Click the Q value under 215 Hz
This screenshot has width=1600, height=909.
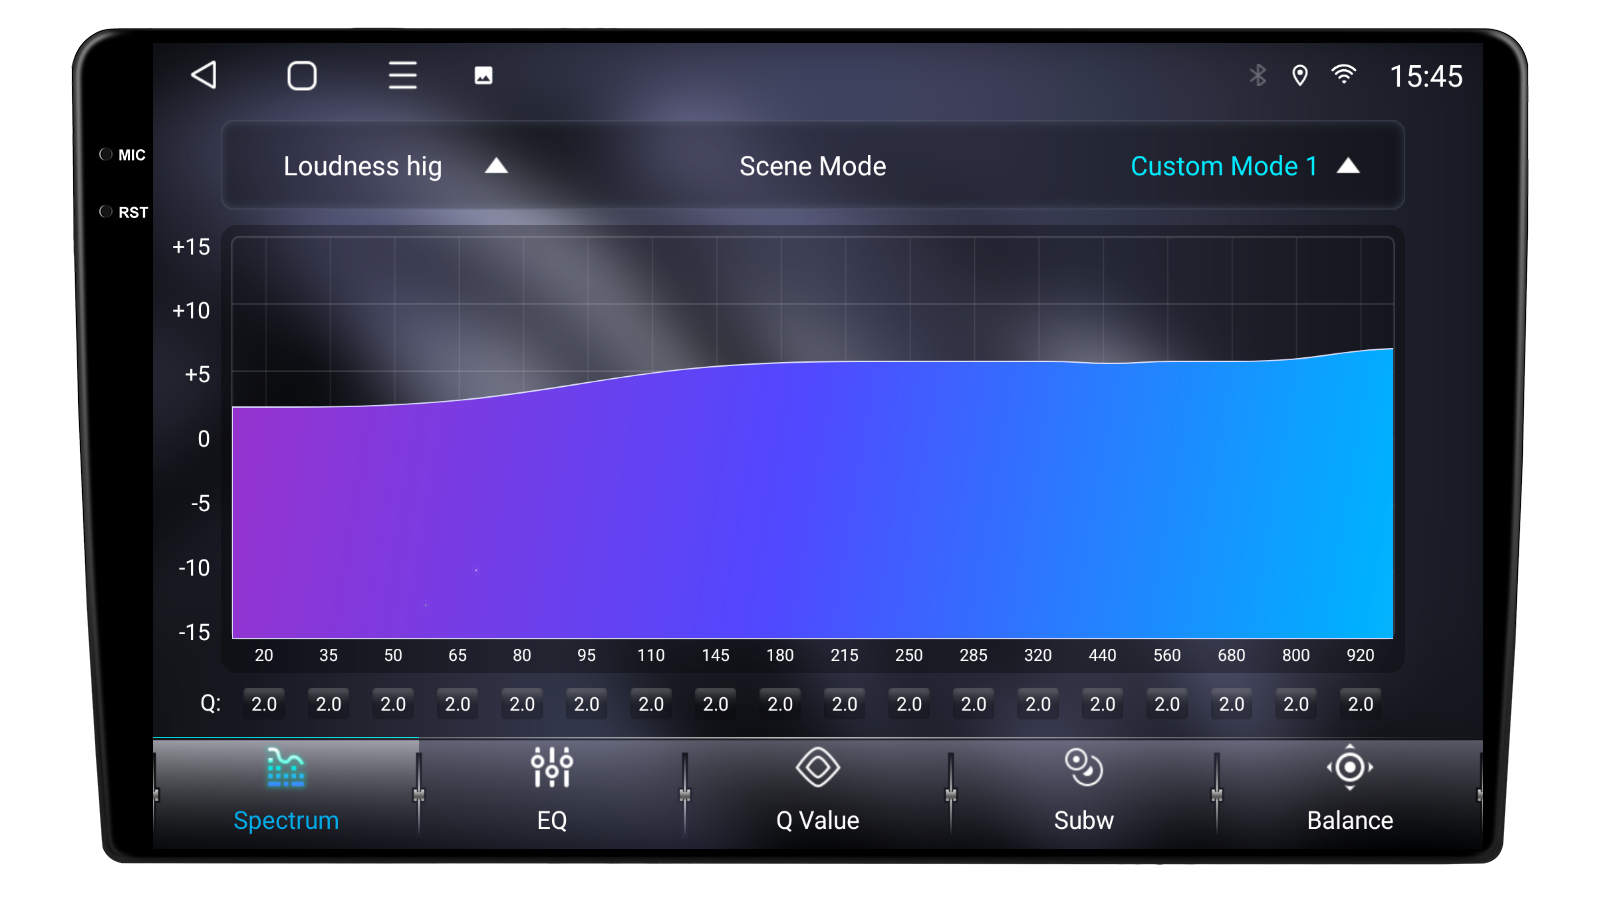[x=845, y=704]
